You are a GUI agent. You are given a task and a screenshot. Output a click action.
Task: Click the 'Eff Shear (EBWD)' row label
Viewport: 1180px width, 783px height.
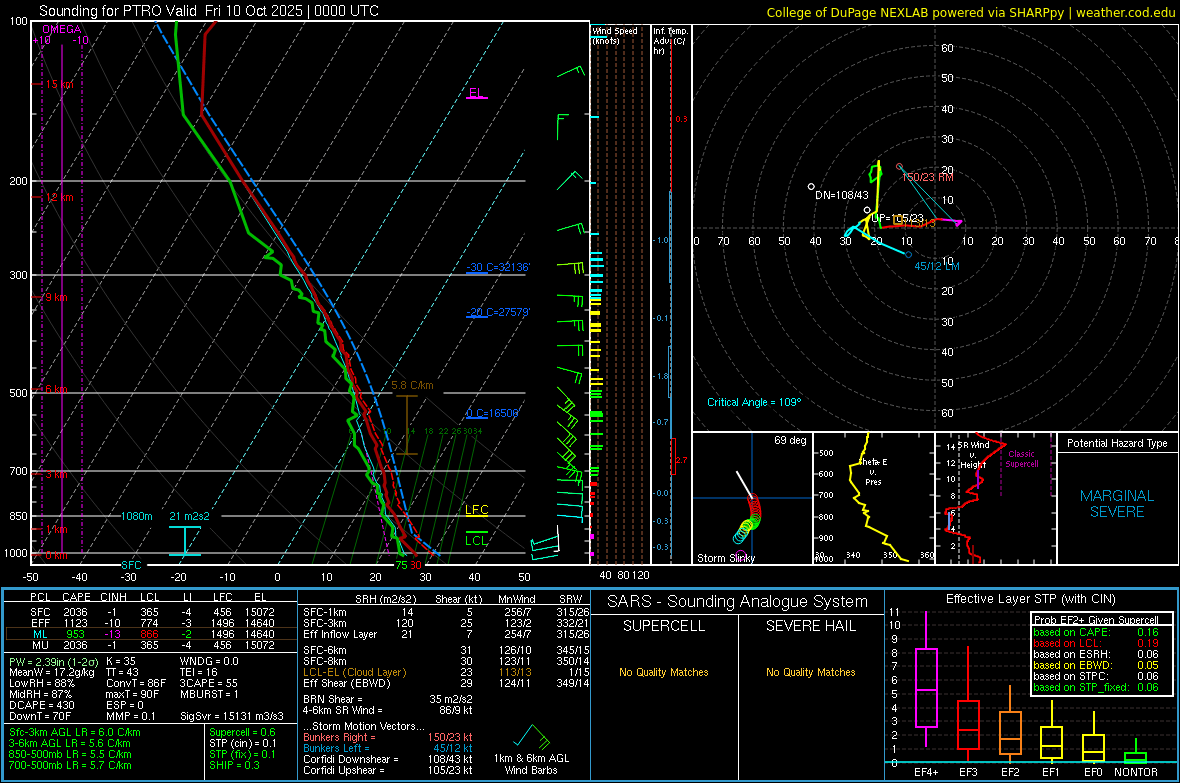tap(347, 684)
